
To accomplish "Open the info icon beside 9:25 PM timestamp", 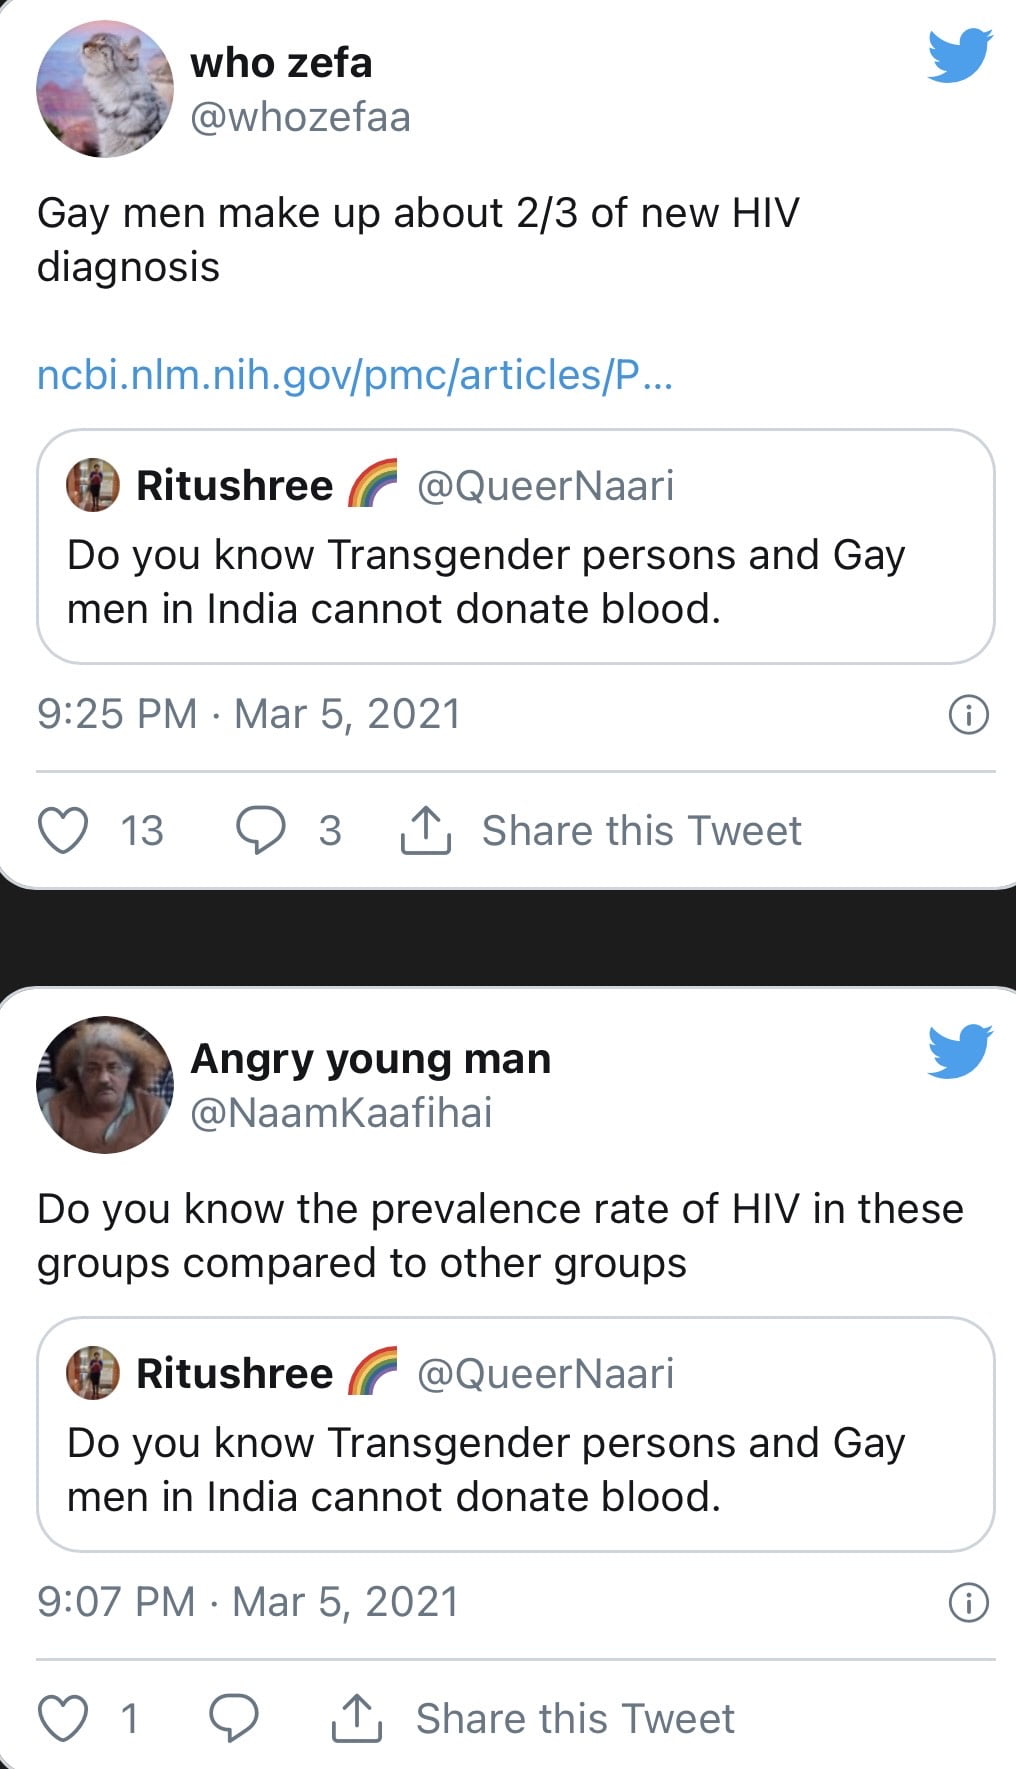I will [x=968, y=714].
